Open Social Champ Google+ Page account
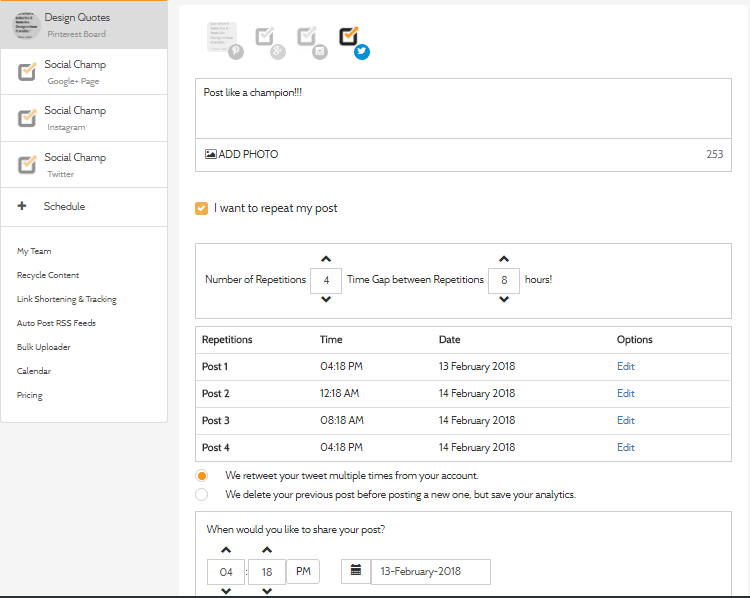750x598 pixels. click(84, 72)
